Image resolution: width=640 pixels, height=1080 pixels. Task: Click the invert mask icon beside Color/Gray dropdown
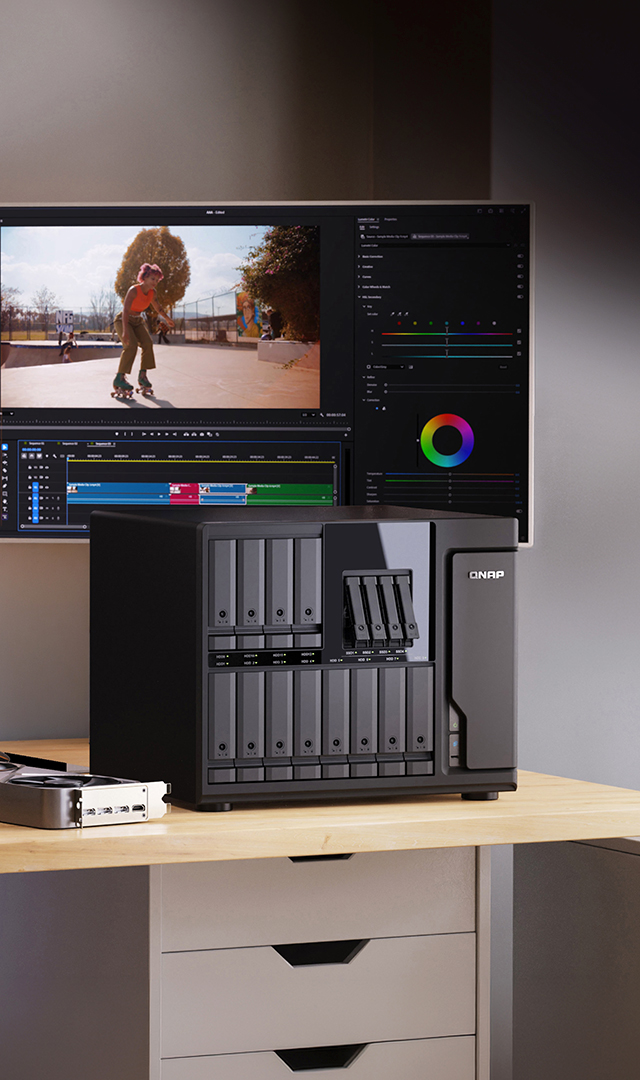tap(411, 367)
